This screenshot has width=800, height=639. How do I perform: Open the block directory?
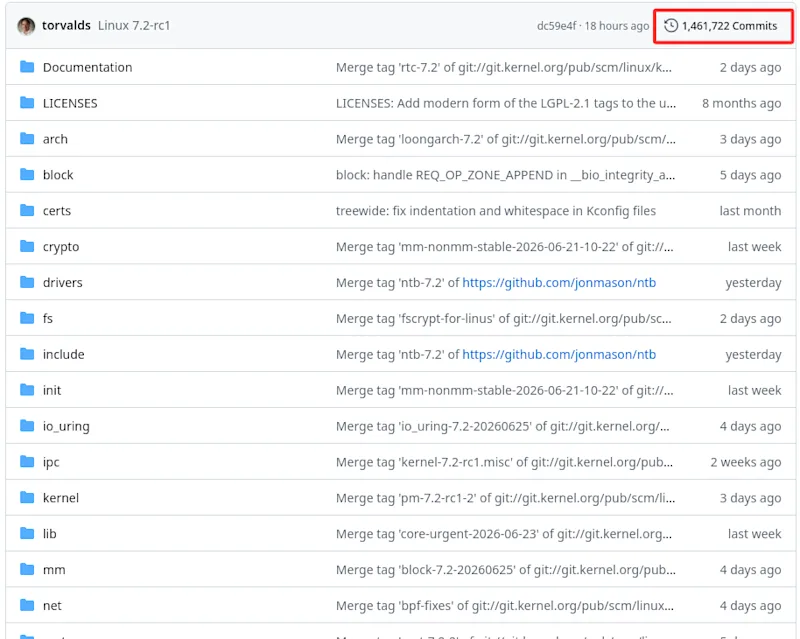click(58, 175)
